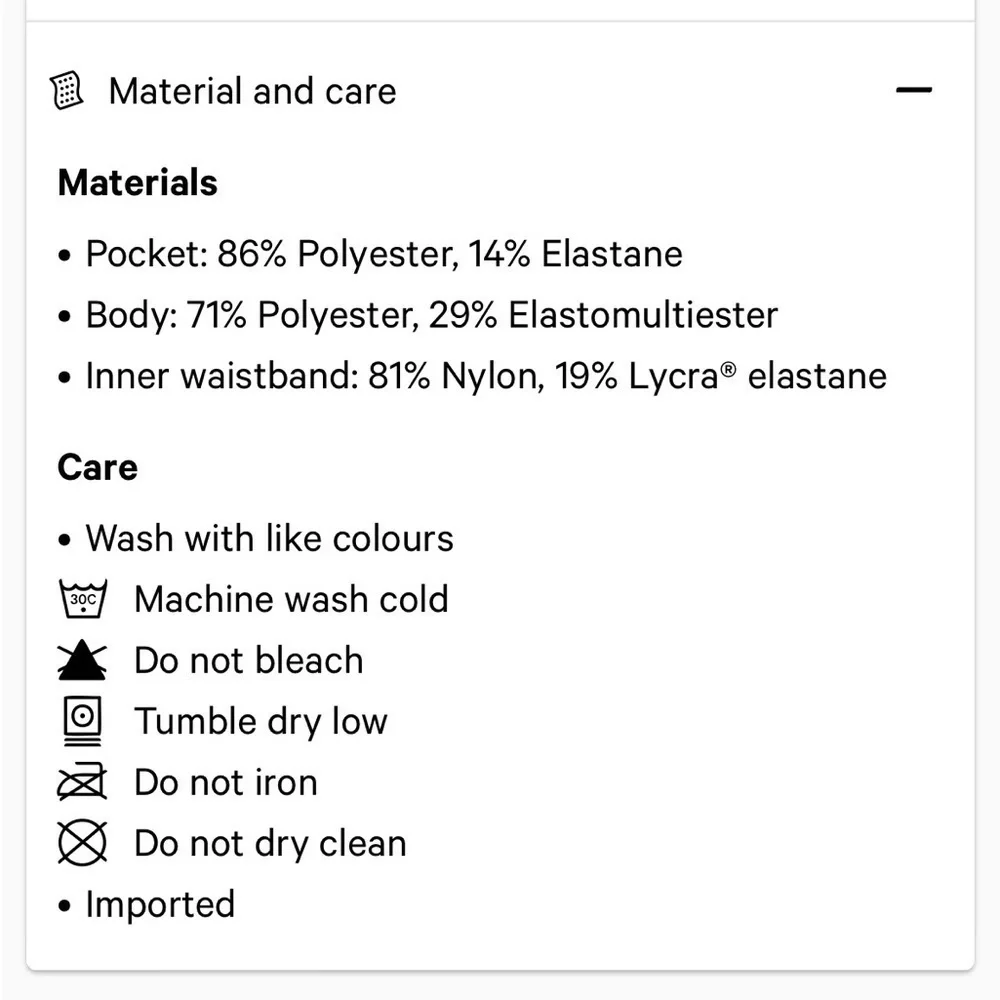The width and height of the screenshot is (1000, 1000).
Task: Select the Tumble dry low label
Action: click(x=260, y=721)
